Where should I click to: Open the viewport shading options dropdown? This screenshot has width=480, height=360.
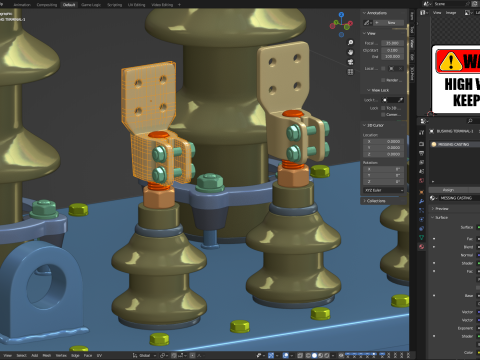coord(333,355)
